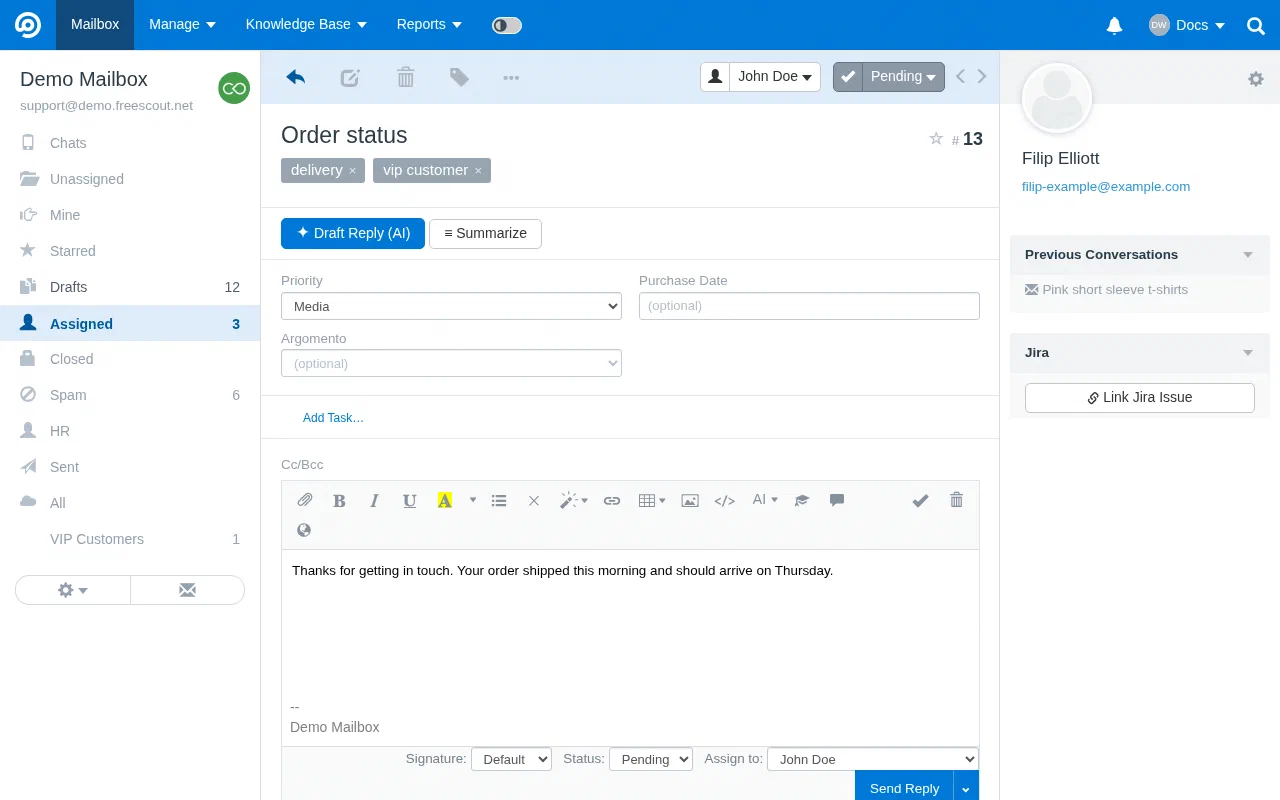
Task: Open the Manage menu
Action: (182, 25)
